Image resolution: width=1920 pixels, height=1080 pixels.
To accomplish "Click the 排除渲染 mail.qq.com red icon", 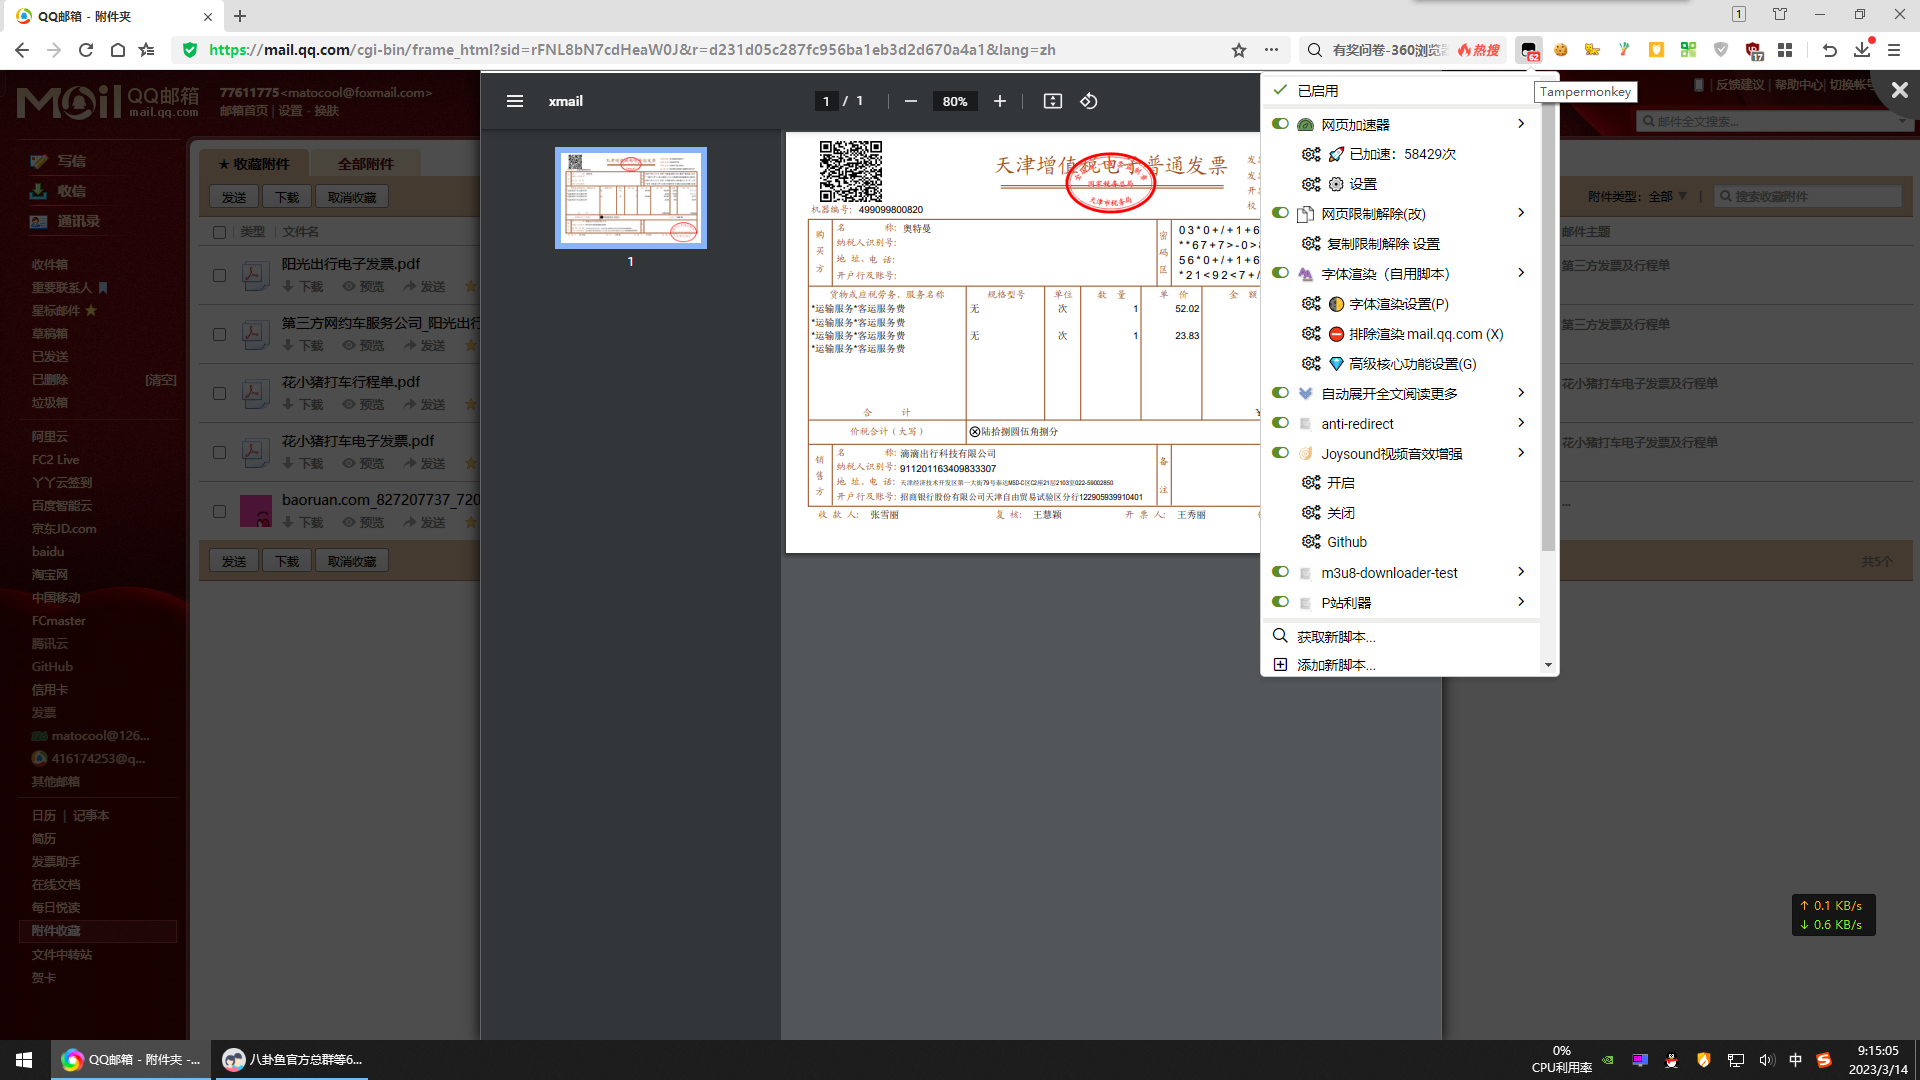I will [1336, 334].
